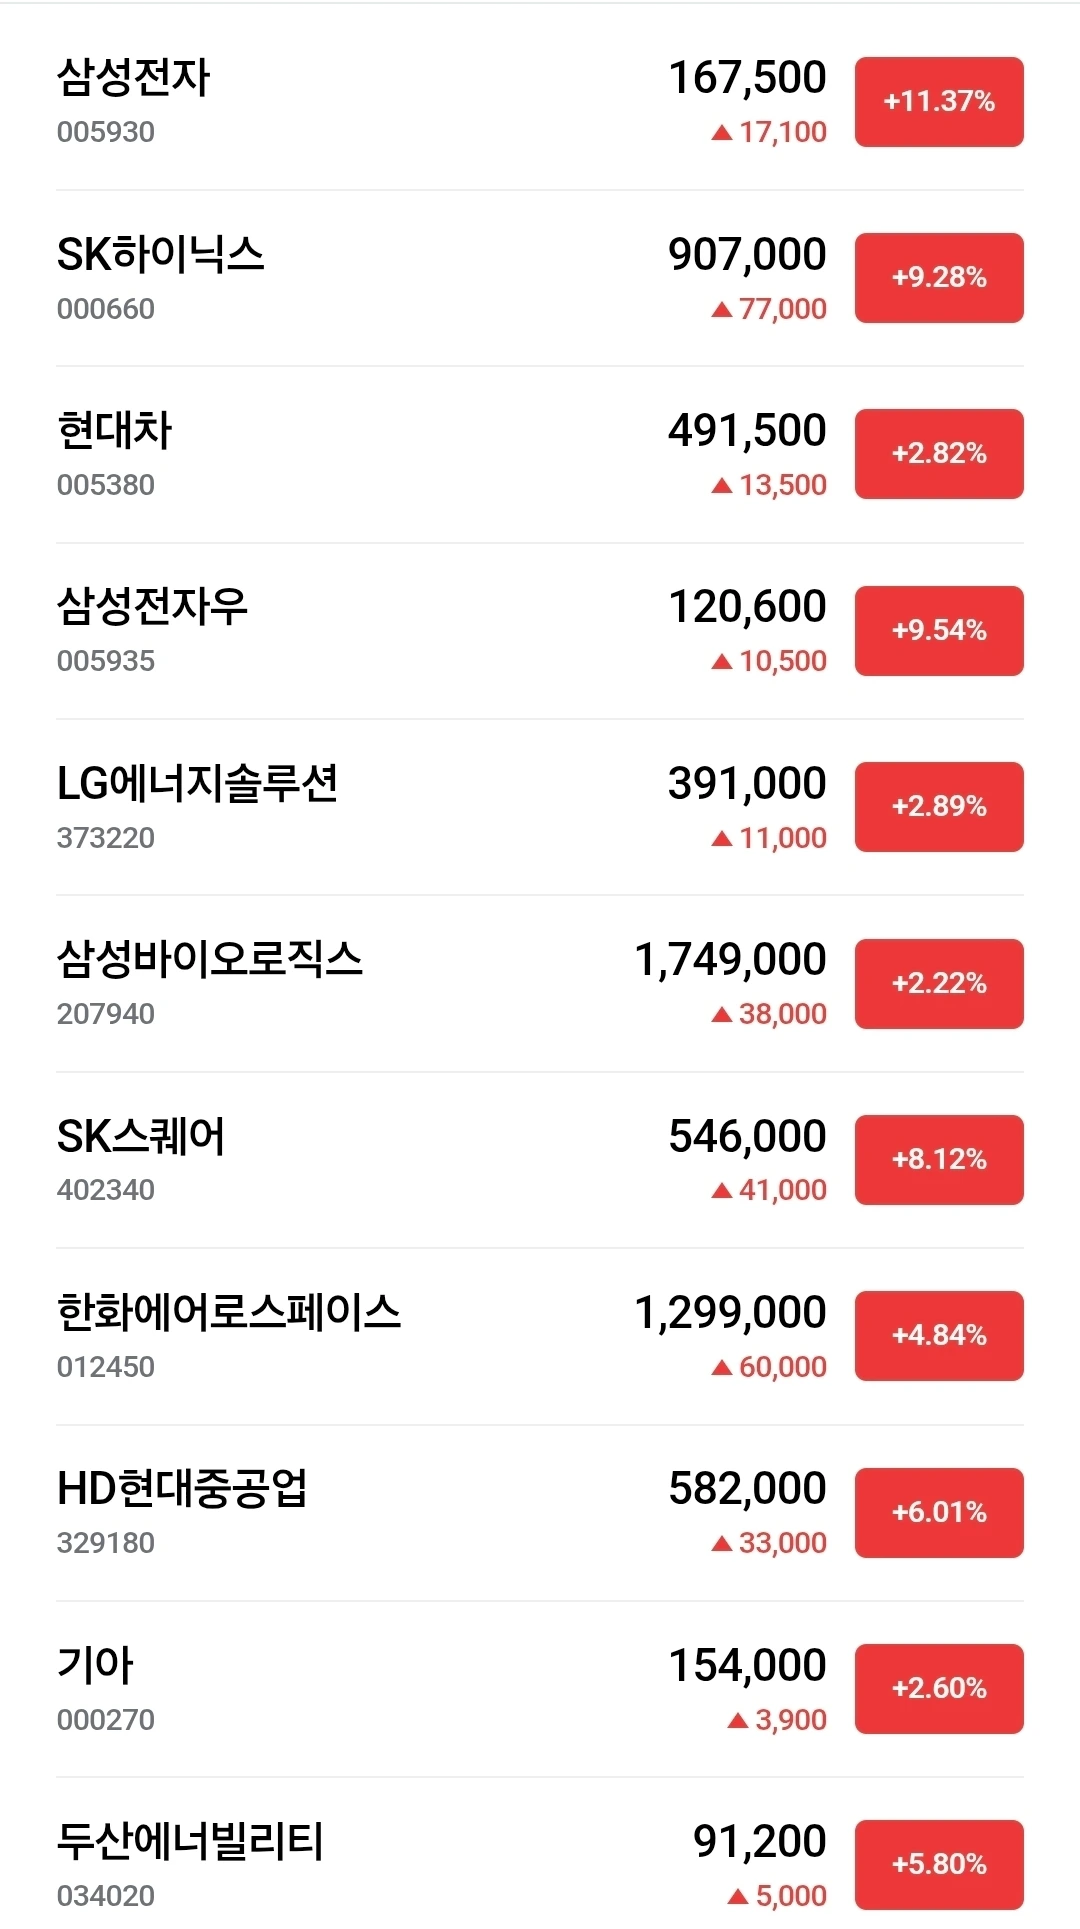
Task: Open HD현대중공업 stock details
Action: click(182, 1489)
